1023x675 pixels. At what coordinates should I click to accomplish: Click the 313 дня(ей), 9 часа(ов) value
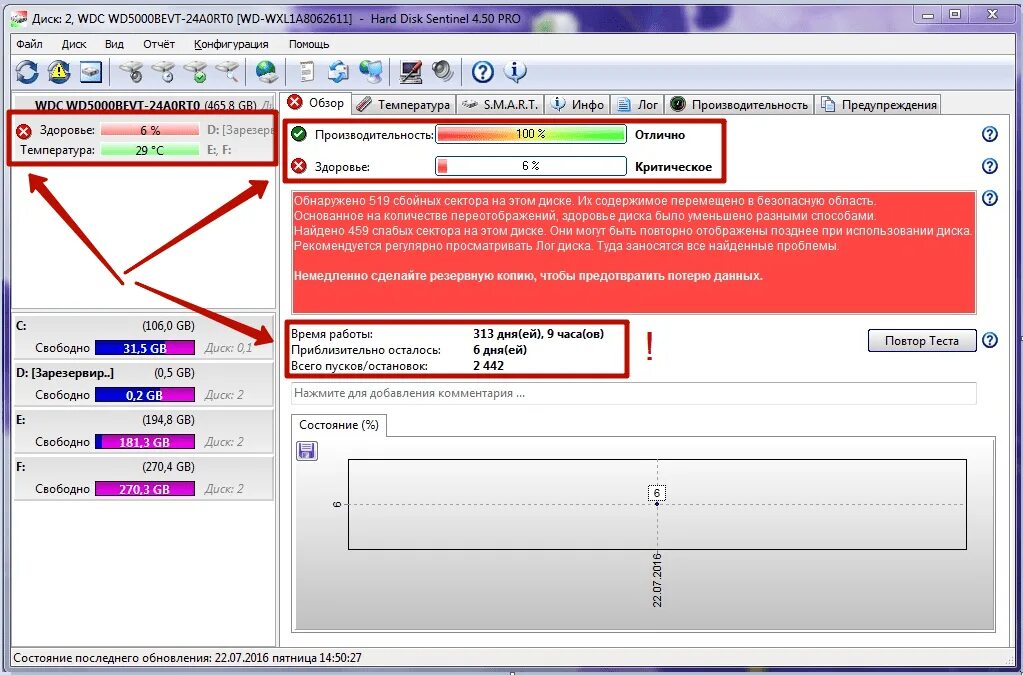coord(538,334)
